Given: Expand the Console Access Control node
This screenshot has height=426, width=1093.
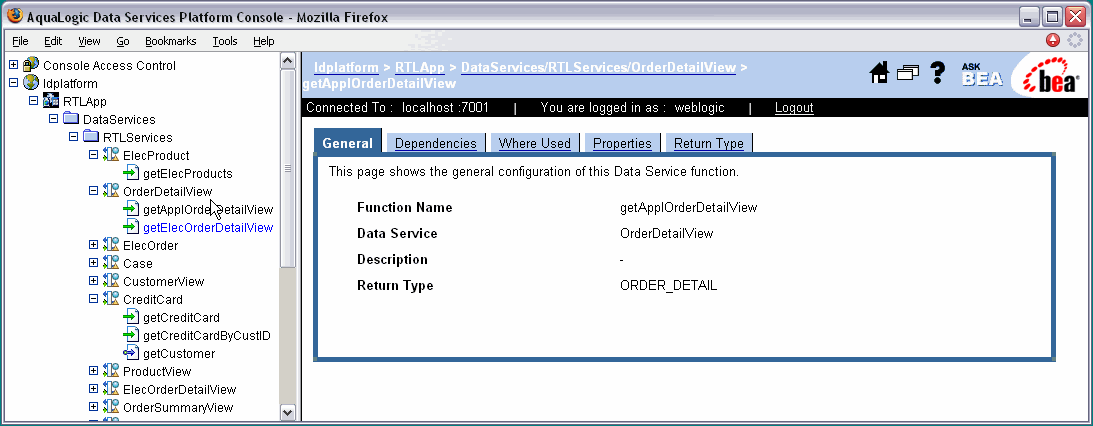Looking at the screenshot, I should coord(13,65).
